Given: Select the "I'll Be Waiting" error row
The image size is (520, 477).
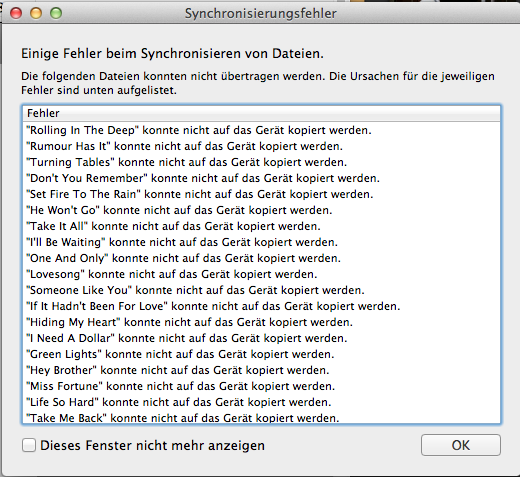Looking at the screenshot, I should 261,242.
